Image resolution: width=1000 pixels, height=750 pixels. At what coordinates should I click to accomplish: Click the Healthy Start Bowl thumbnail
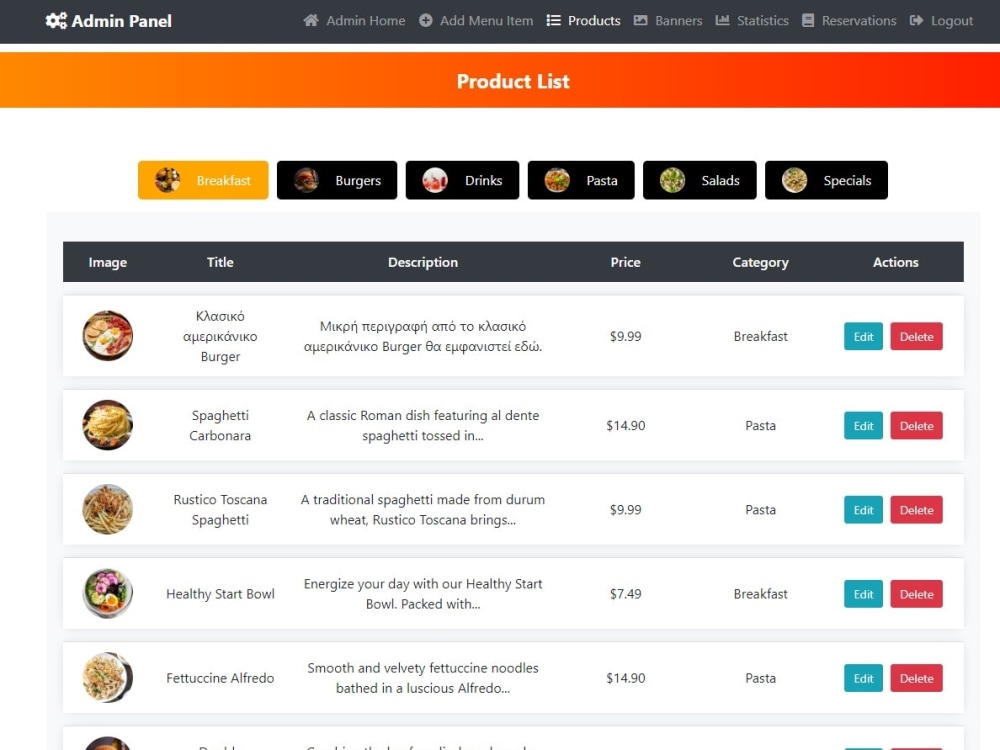pos(108,593)
